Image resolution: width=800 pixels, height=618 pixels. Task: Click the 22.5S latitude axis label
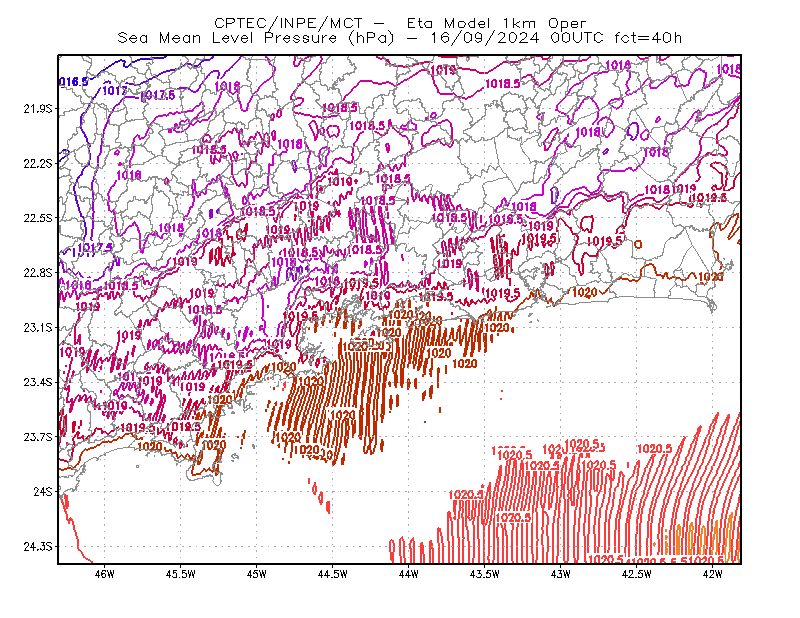37,218
